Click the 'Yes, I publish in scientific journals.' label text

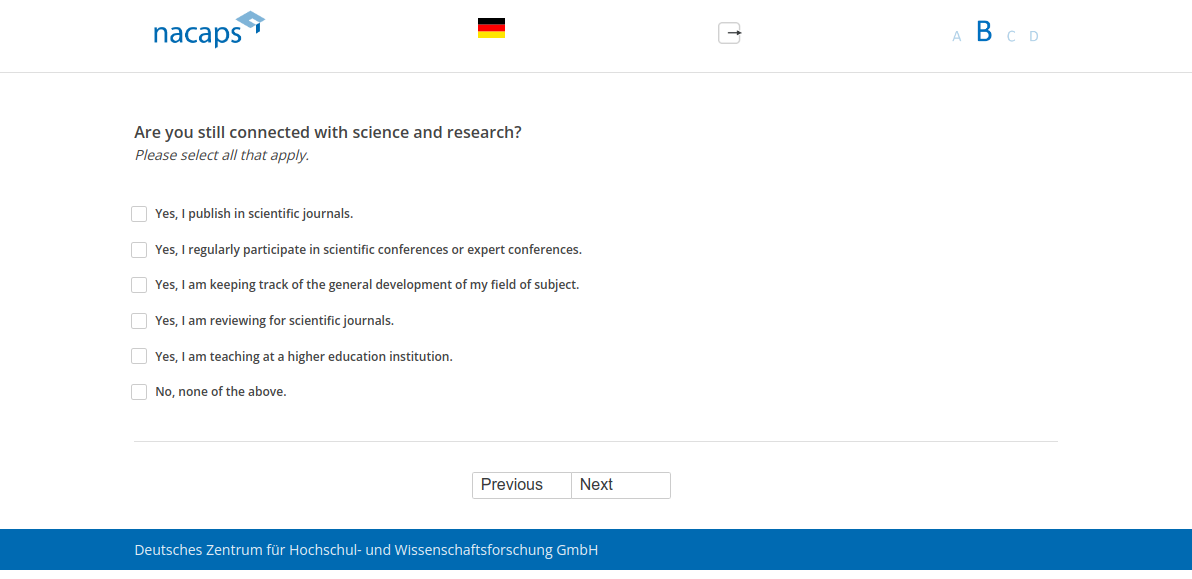pyautogui.click(x=254, y=214)
